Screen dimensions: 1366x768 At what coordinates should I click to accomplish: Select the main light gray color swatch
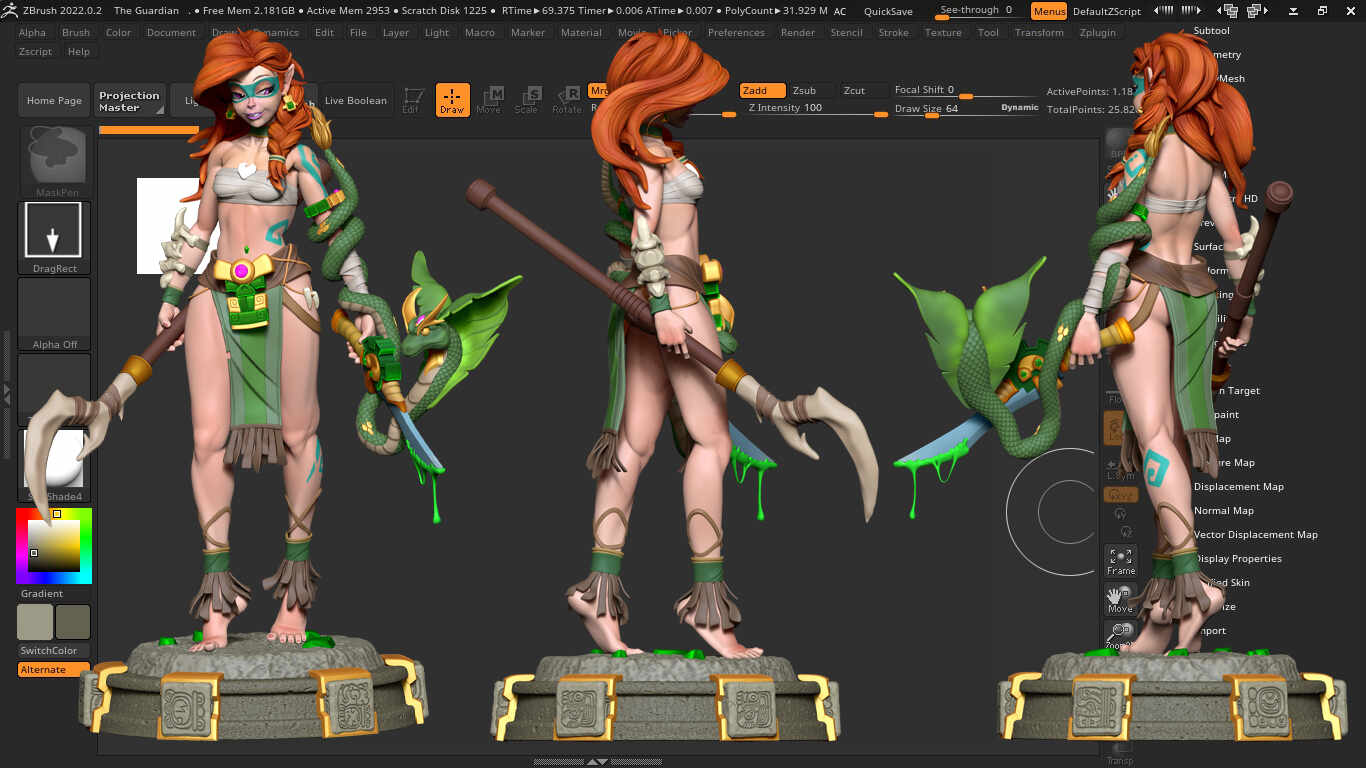[35, 622]
